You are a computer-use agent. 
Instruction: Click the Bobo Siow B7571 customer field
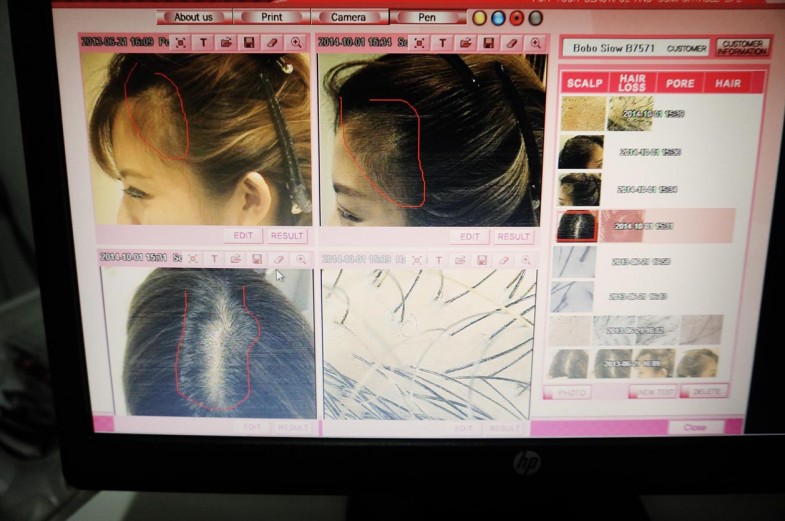pyautogui.click(x=636, y=49)
